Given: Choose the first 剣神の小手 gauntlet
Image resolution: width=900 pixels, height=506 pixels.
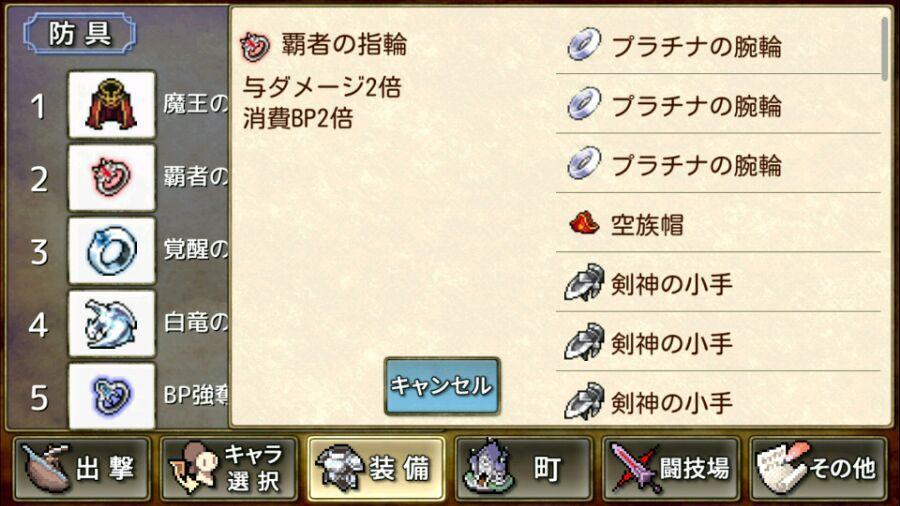Looking at the screenshot, I should [718, 283].
